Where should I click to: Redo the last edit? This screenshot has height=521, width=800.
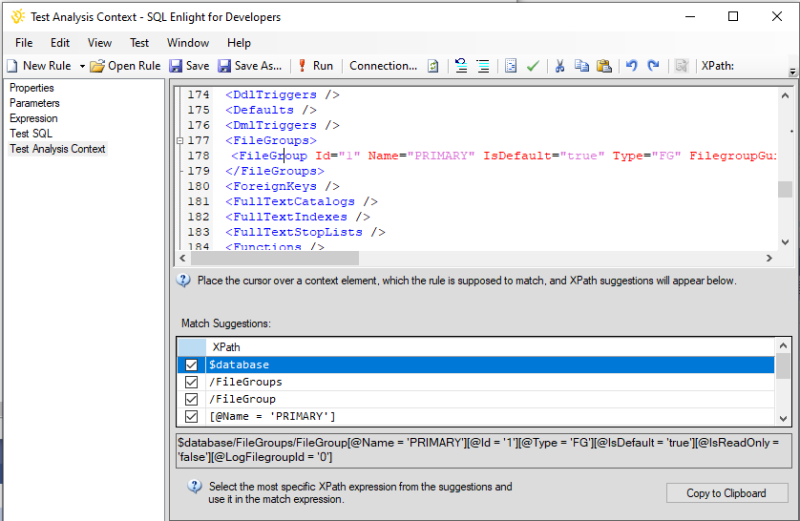click(x=654, y=66)
